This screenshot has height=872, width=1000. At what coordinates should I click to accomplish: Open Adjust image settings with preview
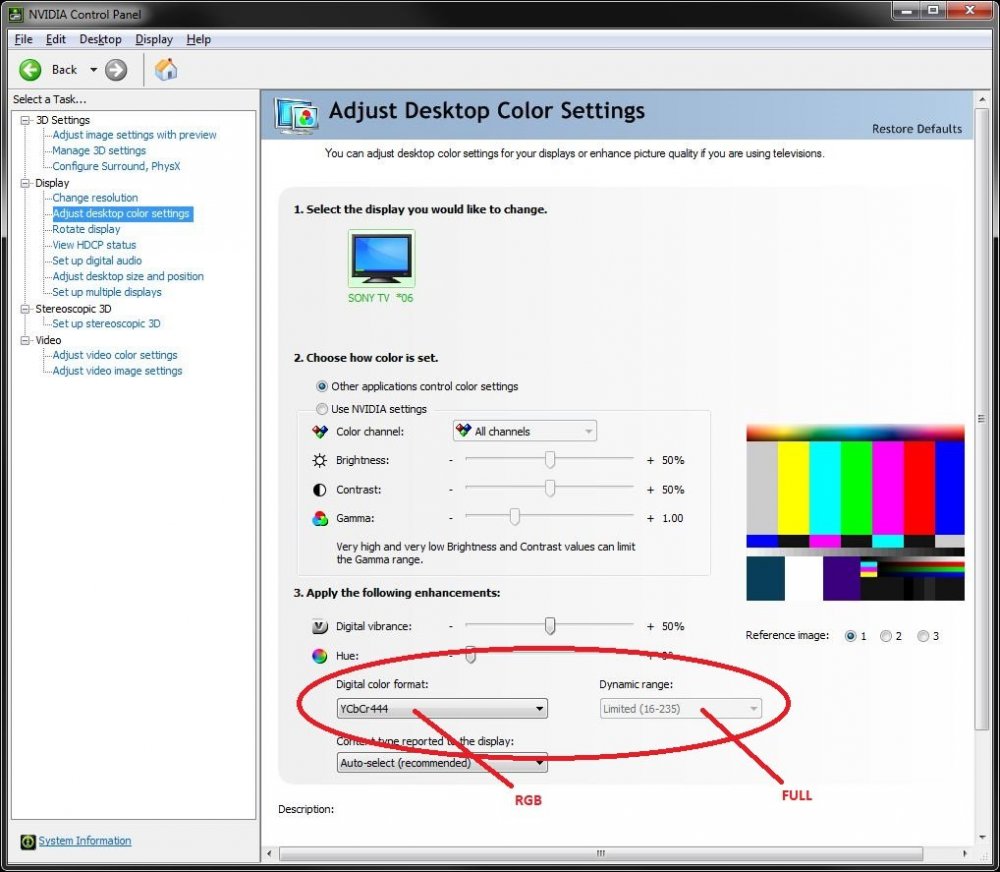[135, 135]
